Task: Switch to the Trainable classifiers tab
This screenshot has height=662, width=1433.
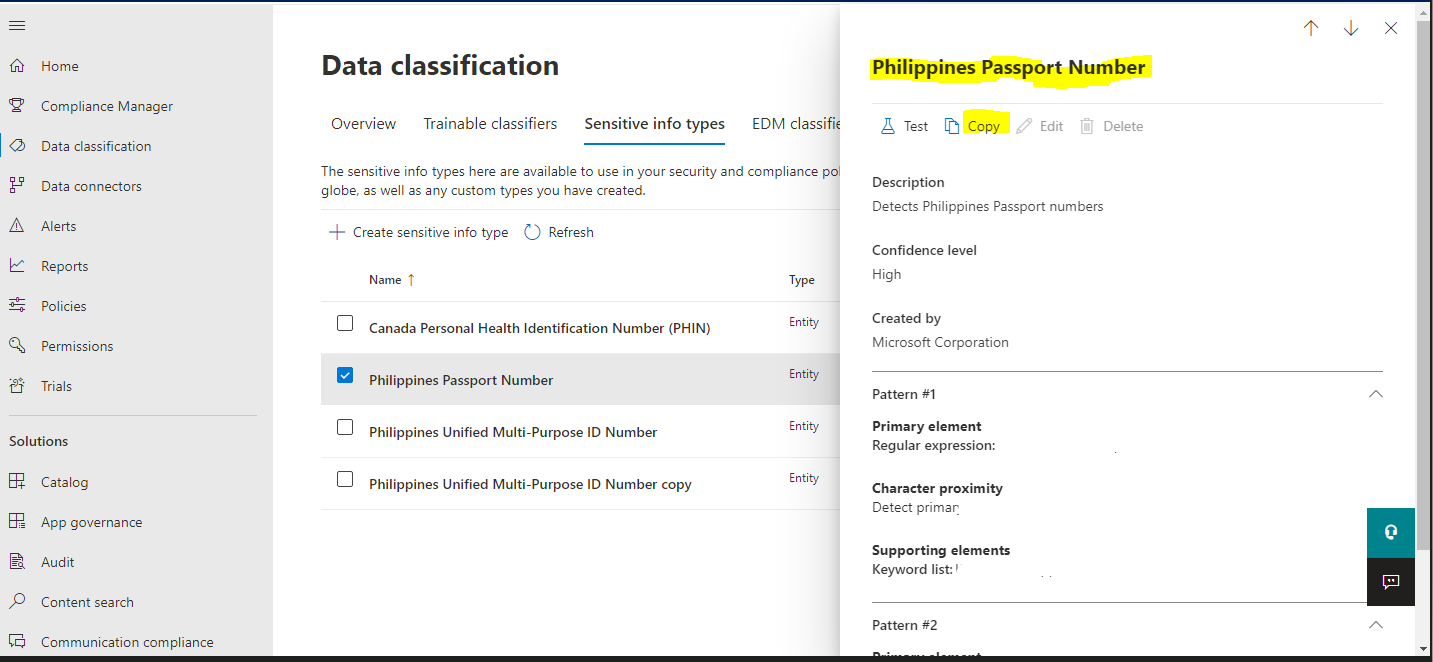Action: coord(490,123)
